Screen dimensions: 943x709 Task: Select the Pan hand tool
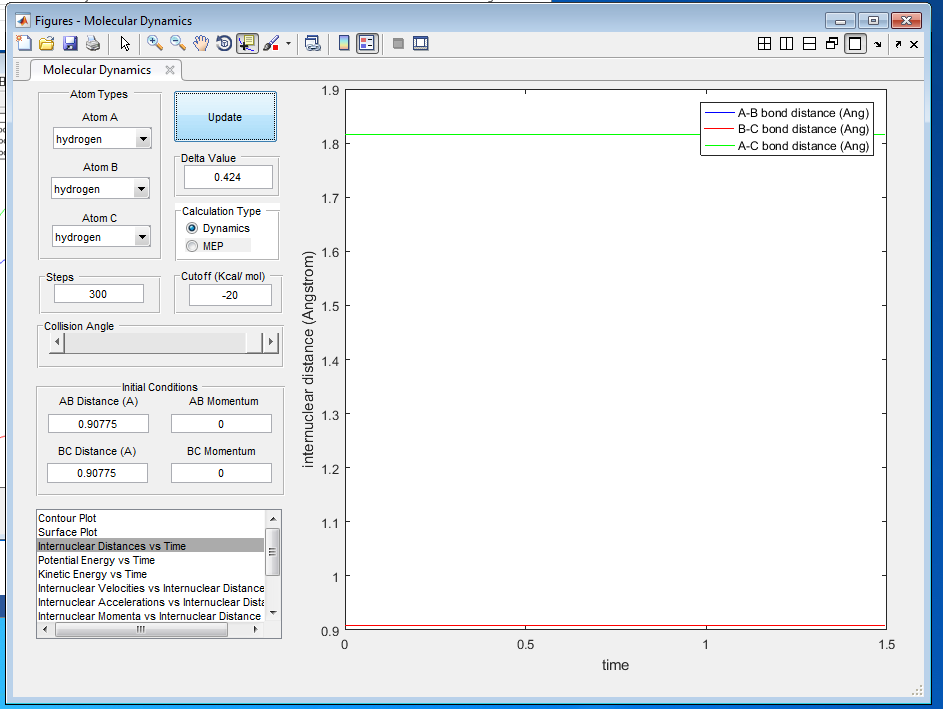(201, 43)
